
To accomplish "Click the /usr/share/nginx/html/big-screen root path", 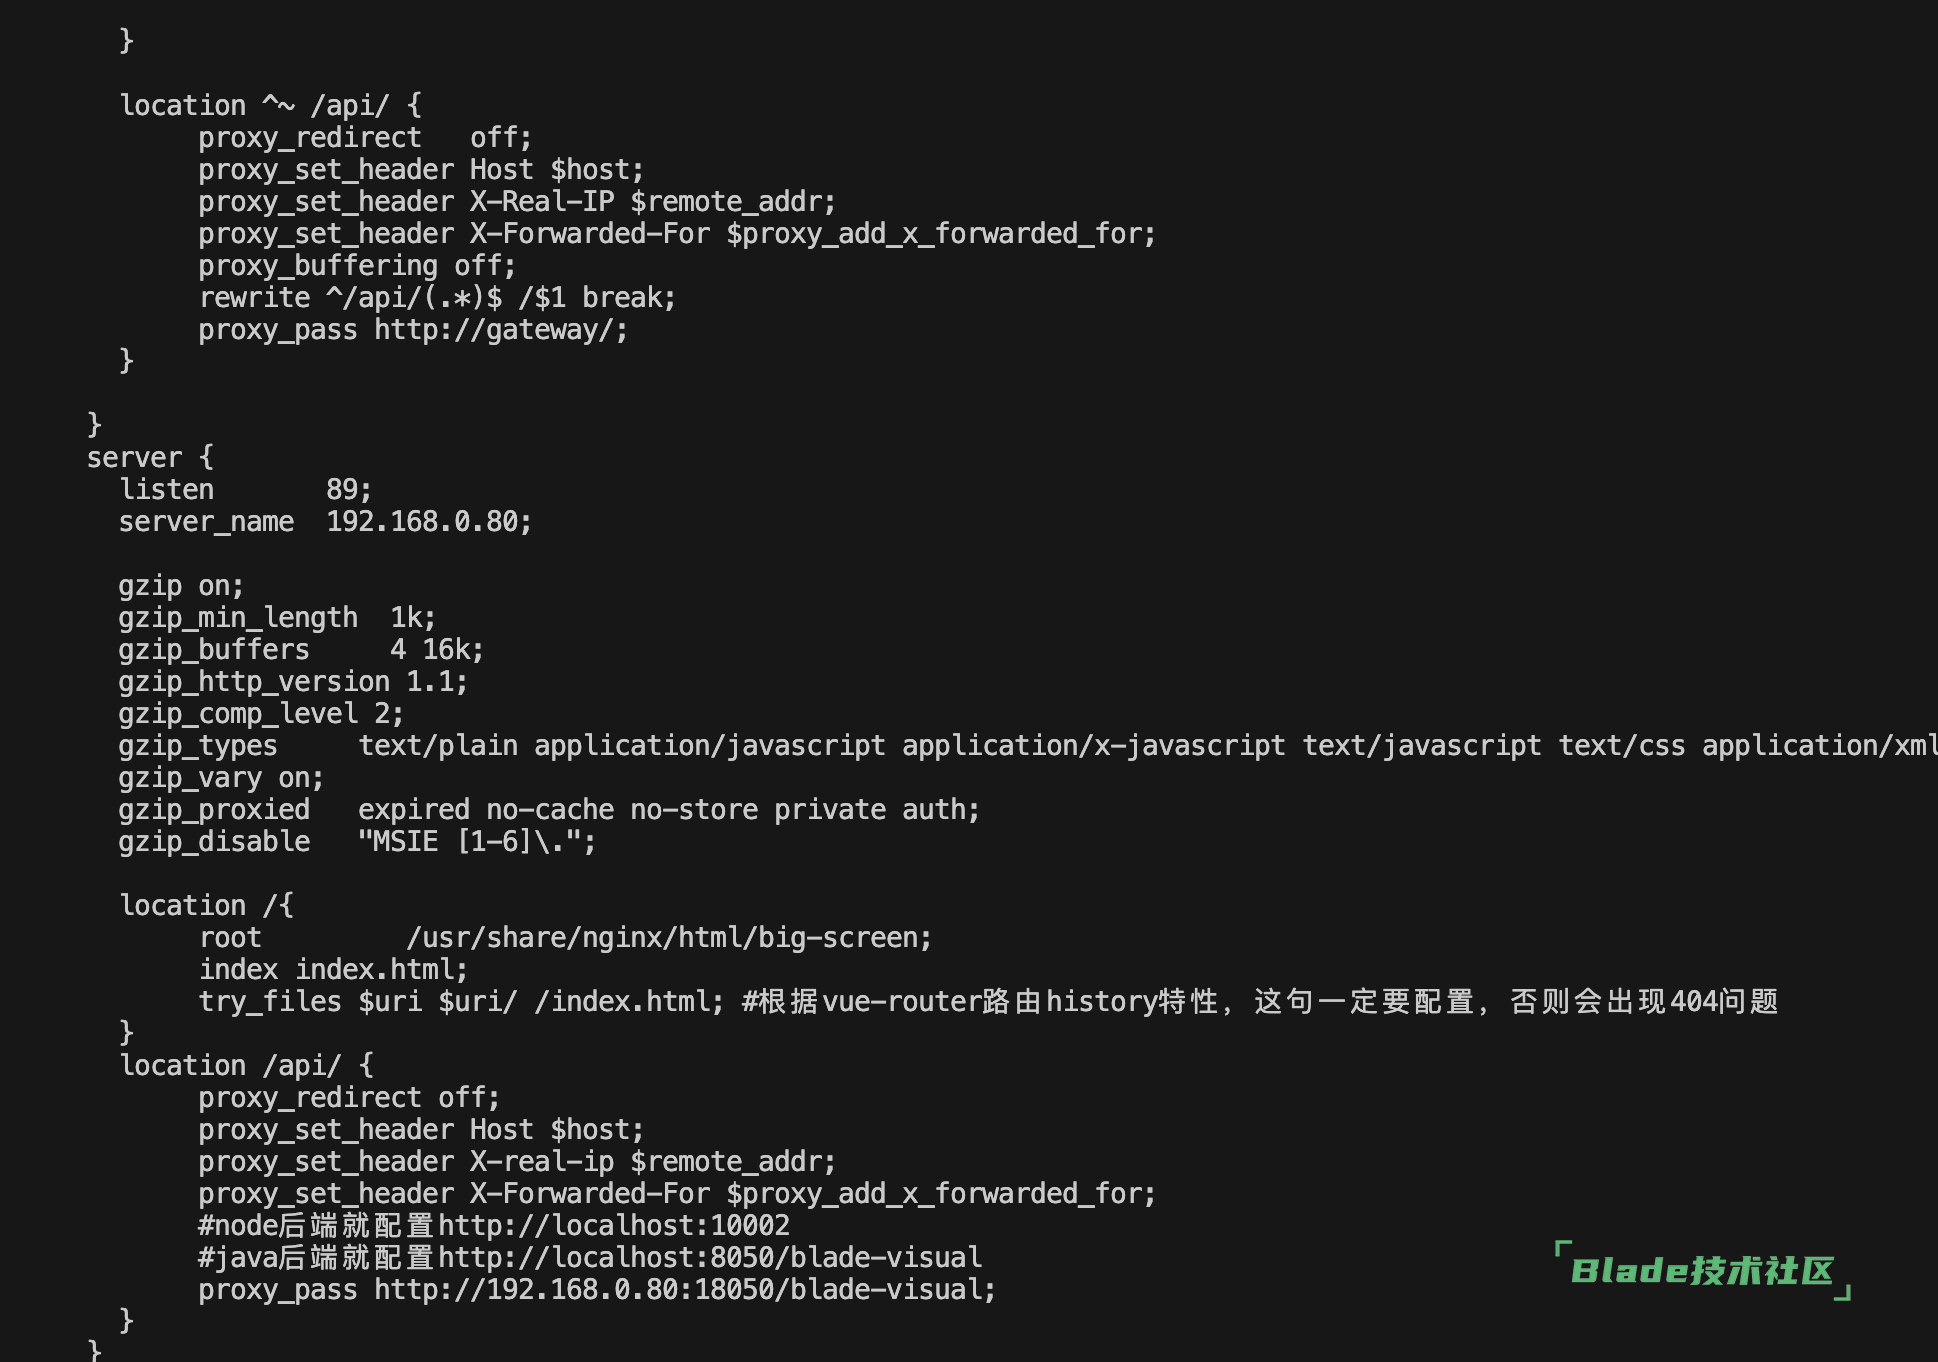I will tap(668, 938).
